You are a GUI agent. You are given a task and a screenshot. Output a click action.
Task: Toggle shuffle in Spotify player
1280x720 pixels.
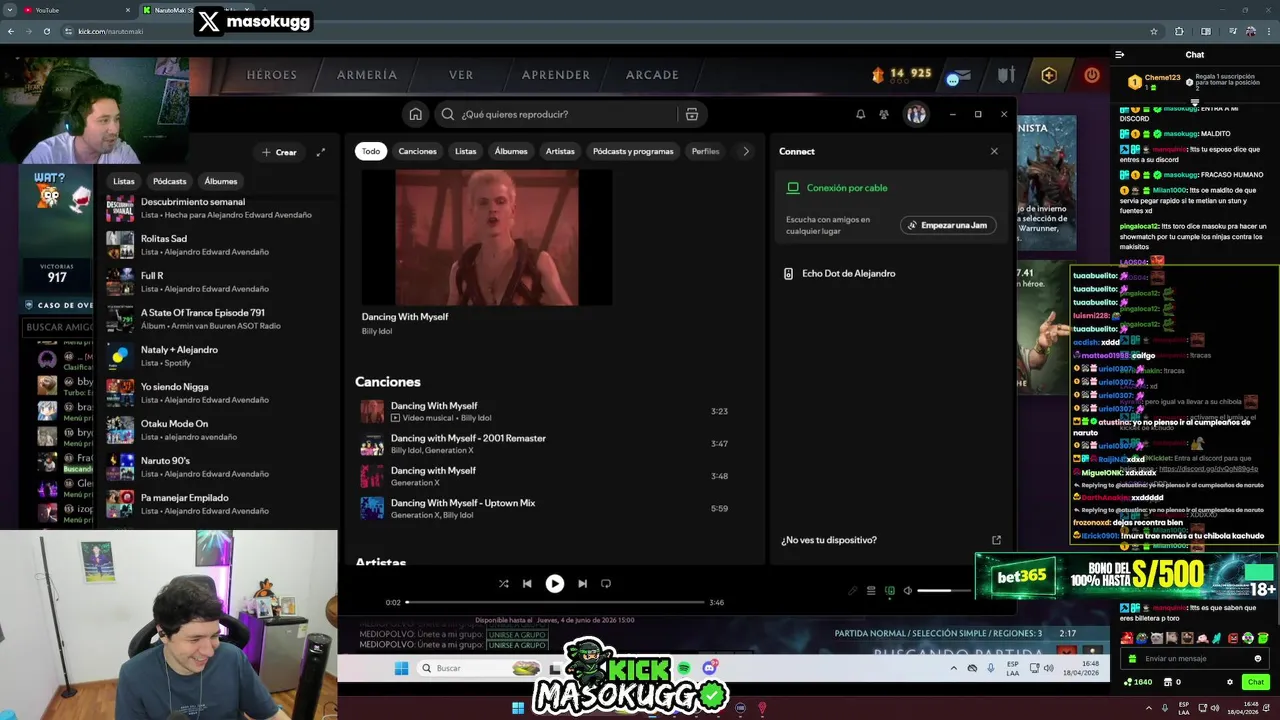503,584
